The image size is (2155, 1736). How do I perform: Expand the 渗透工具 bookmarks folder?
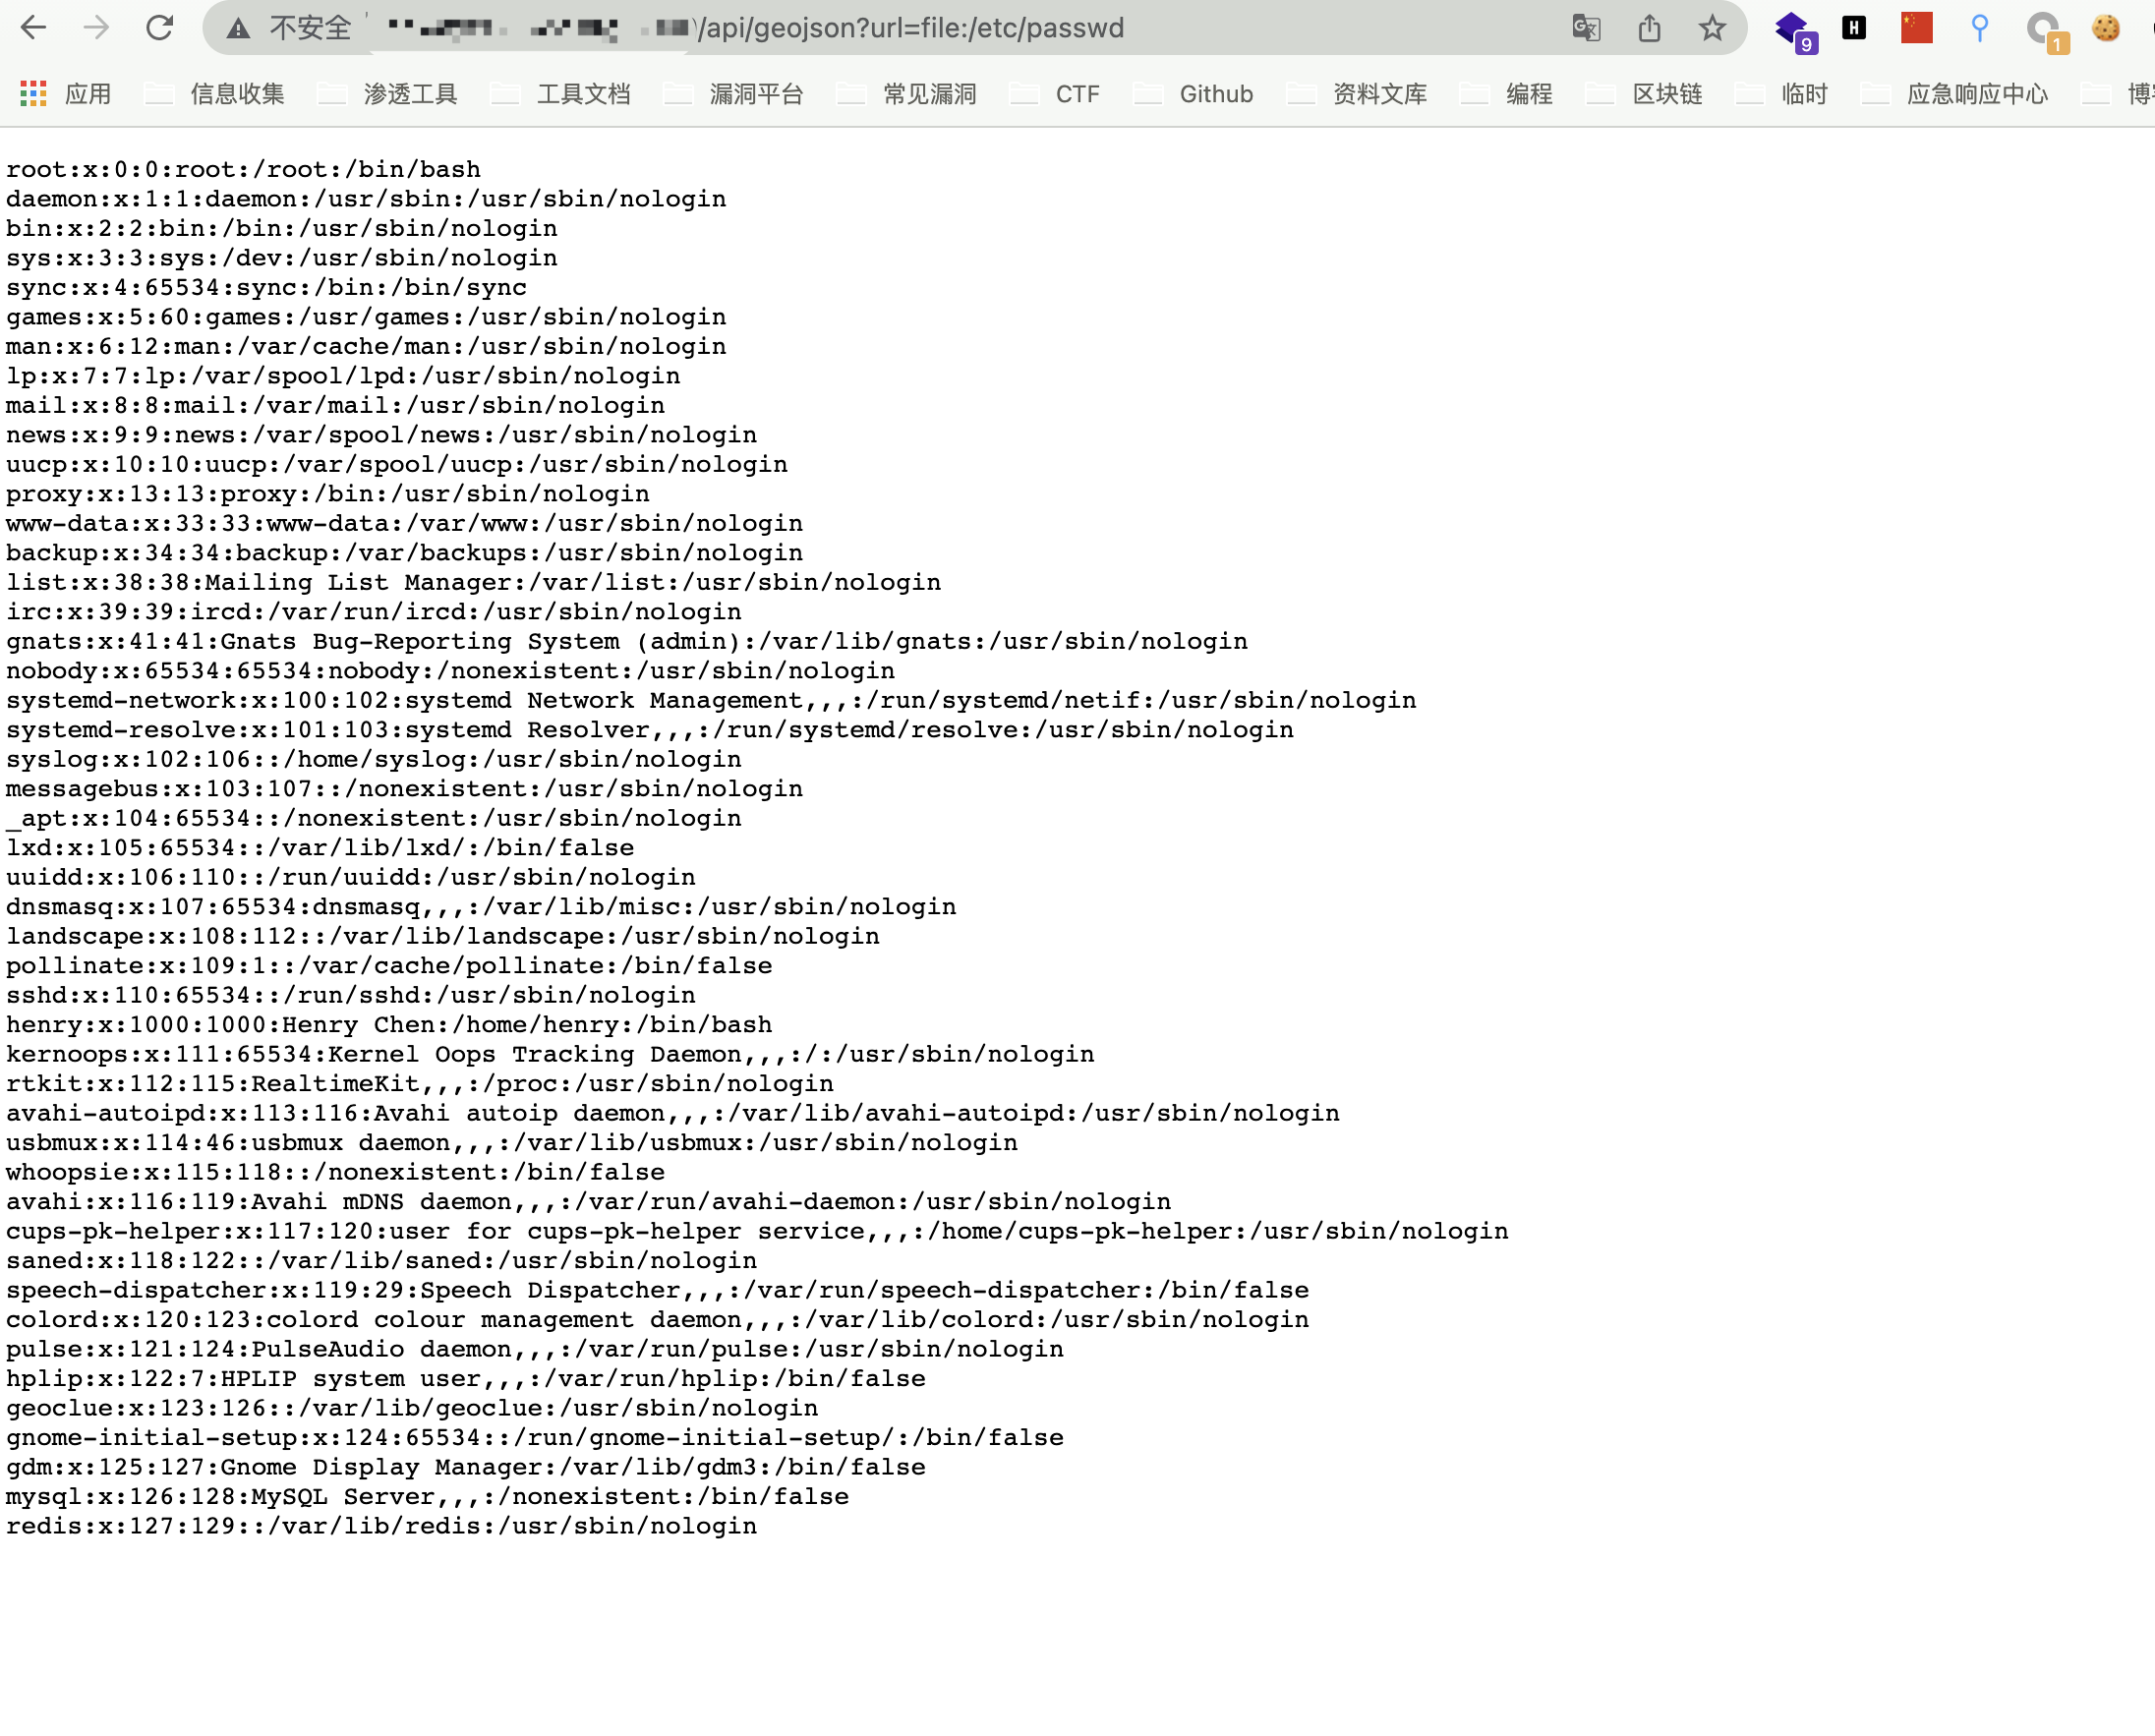[413, 93]
